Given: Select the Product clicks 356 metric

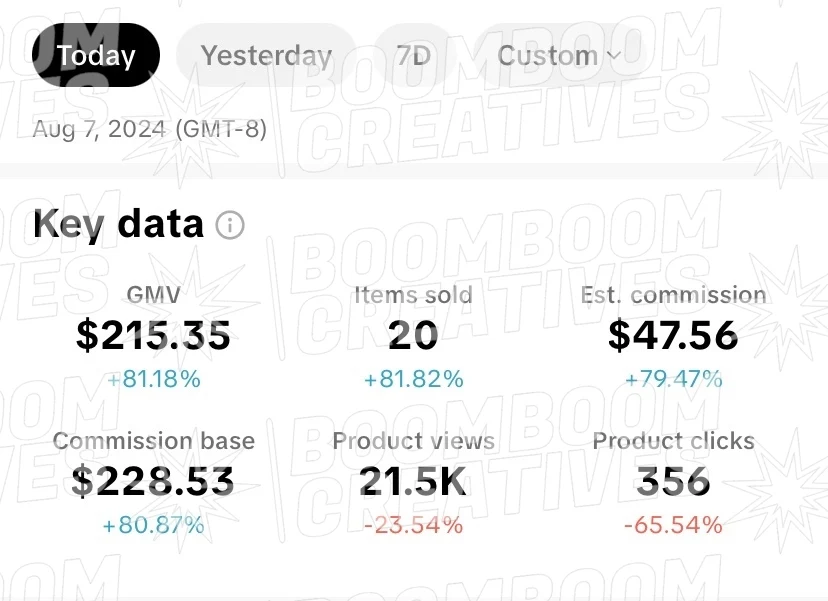Looking at the screenshot, I should 673,483.
